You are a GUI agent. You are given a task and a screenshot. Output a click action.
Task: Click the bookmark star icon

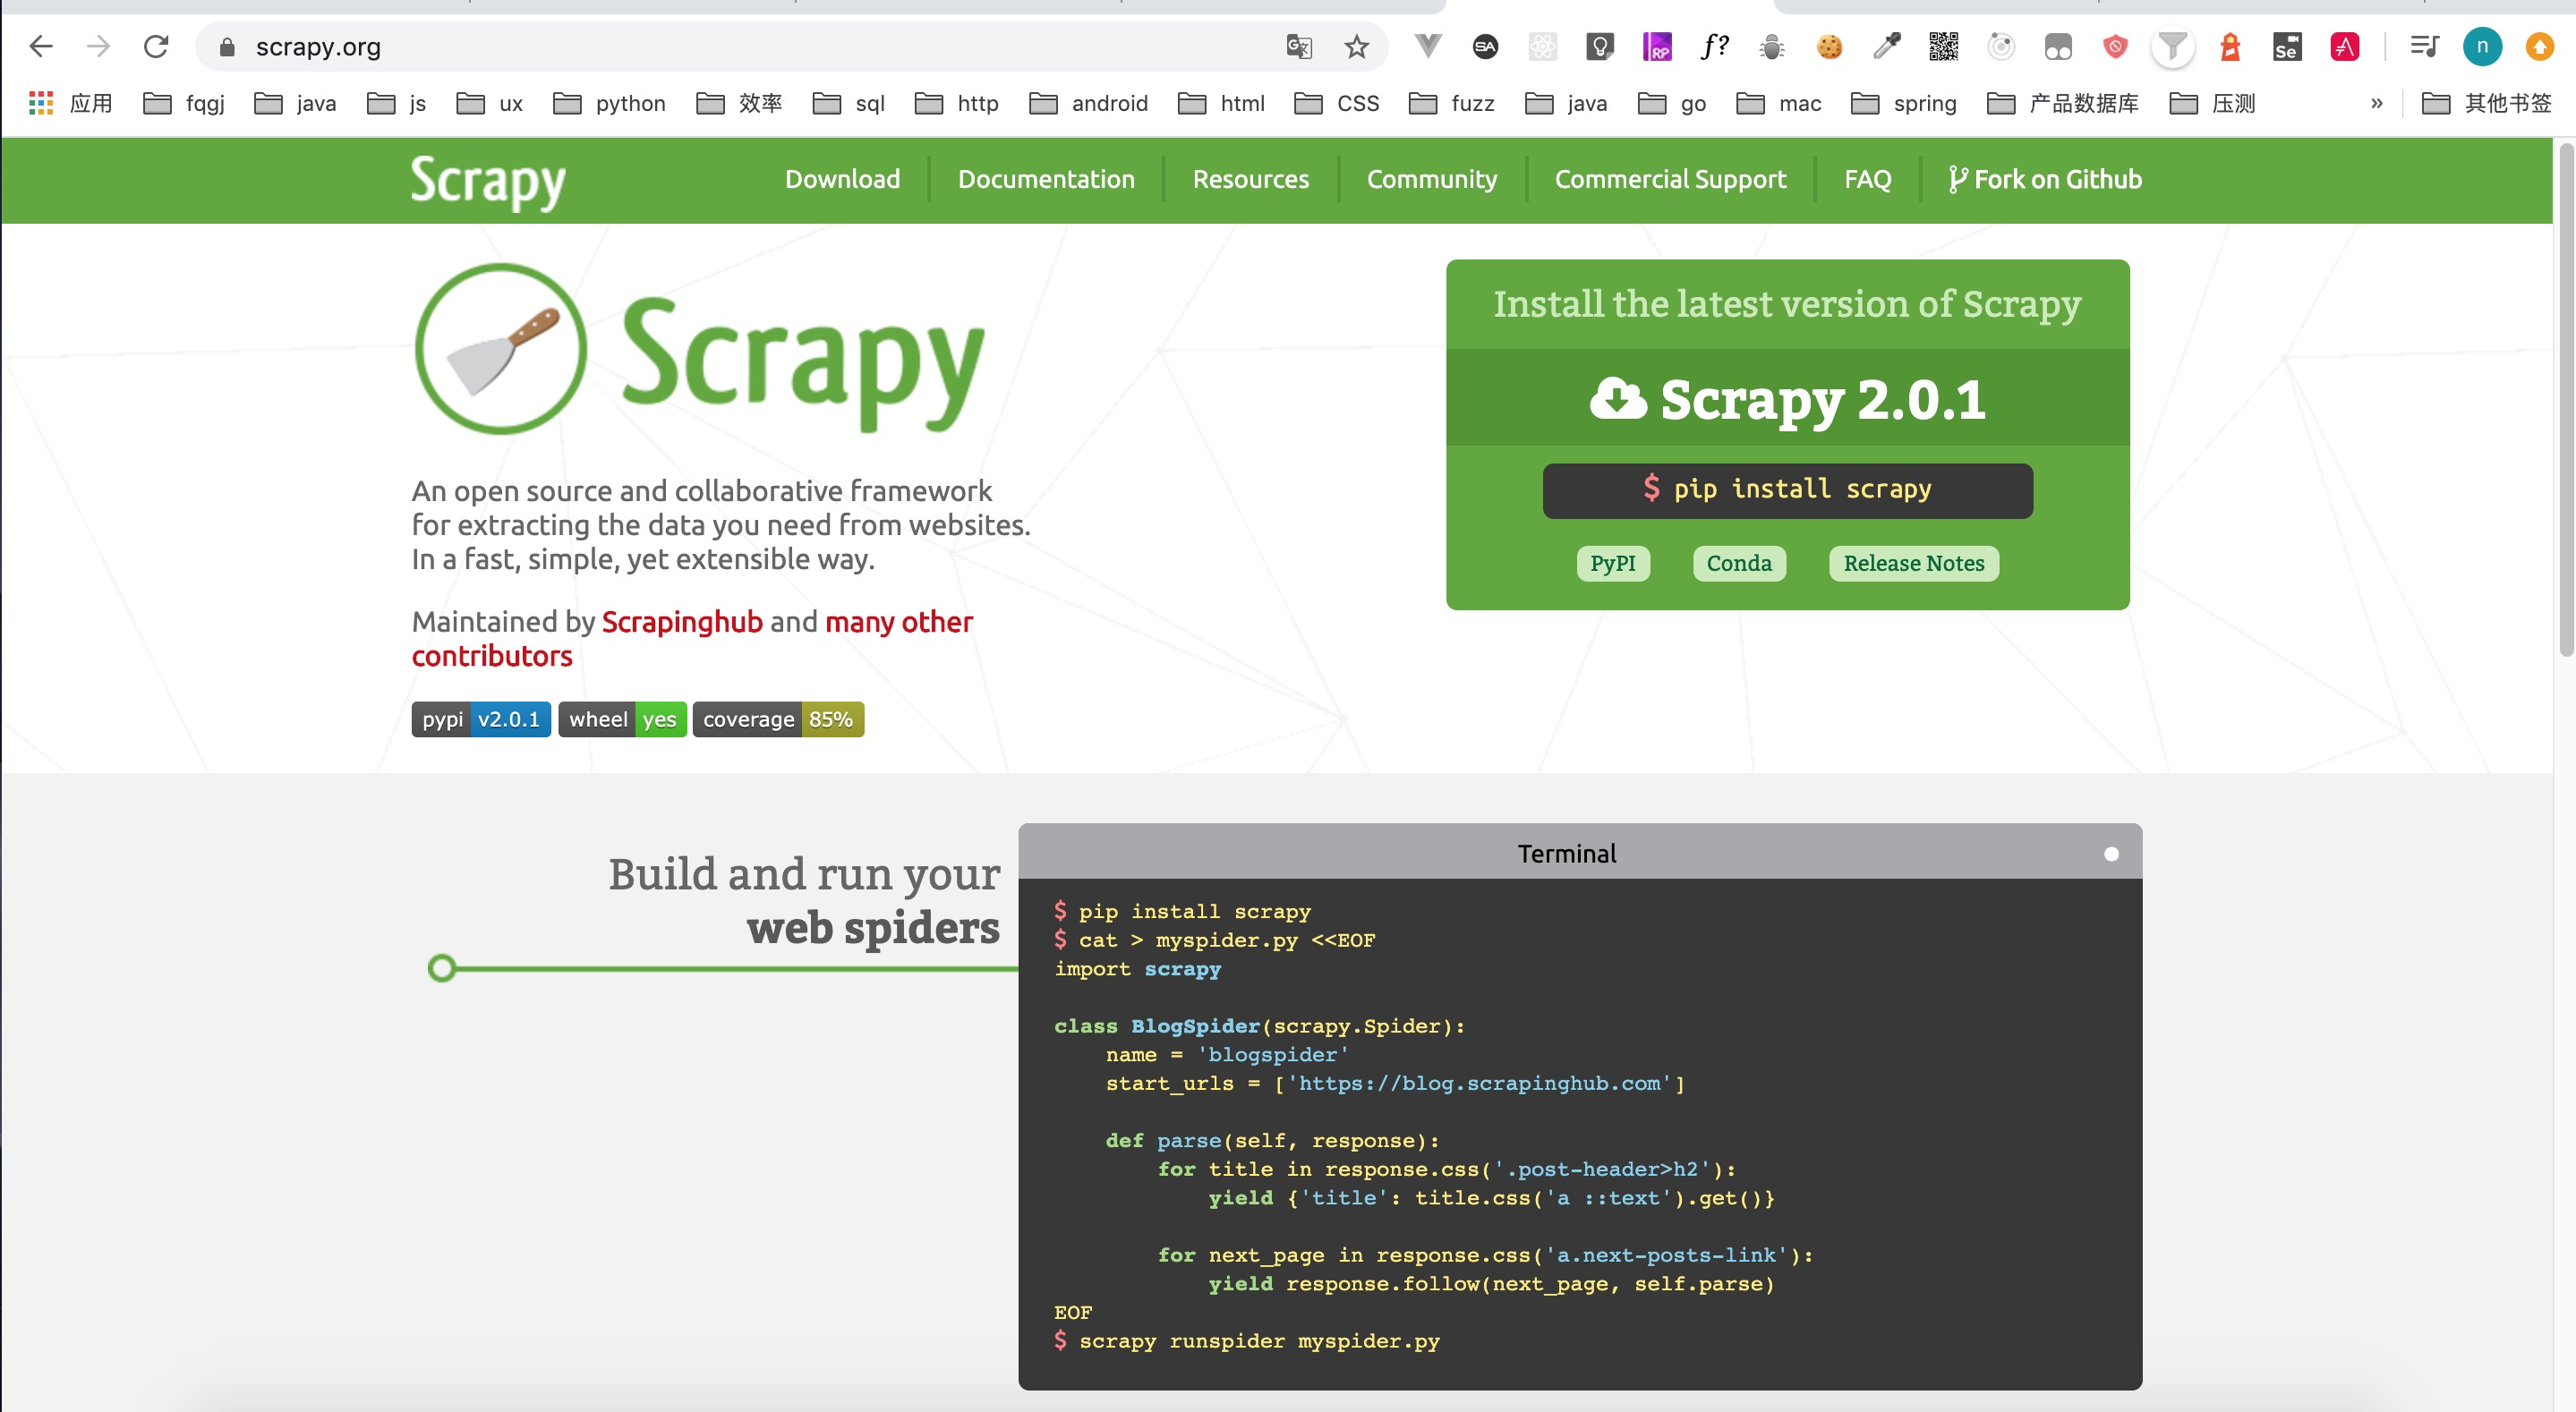[1356, 47]
